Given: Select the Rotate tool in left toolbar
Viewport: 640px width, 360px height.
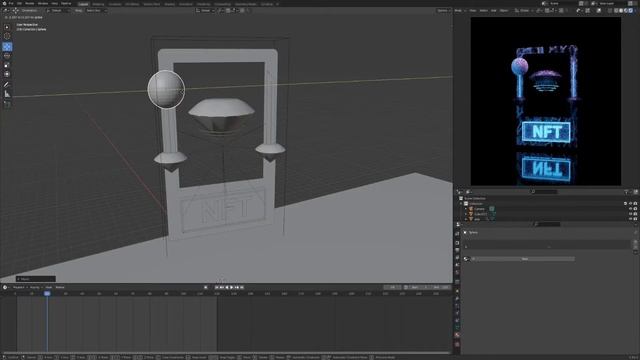Looking at the screenshot, I should [7, 56].
